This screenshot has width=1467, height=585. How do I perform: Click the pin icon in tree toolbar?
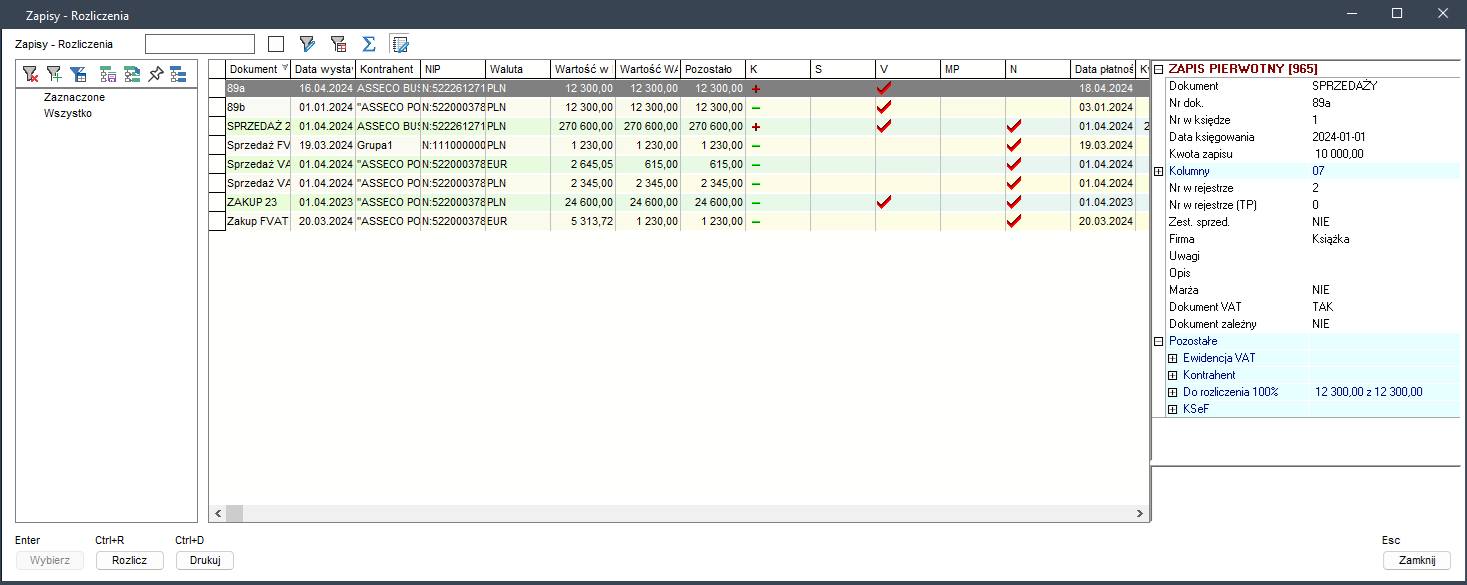[155, 74]
